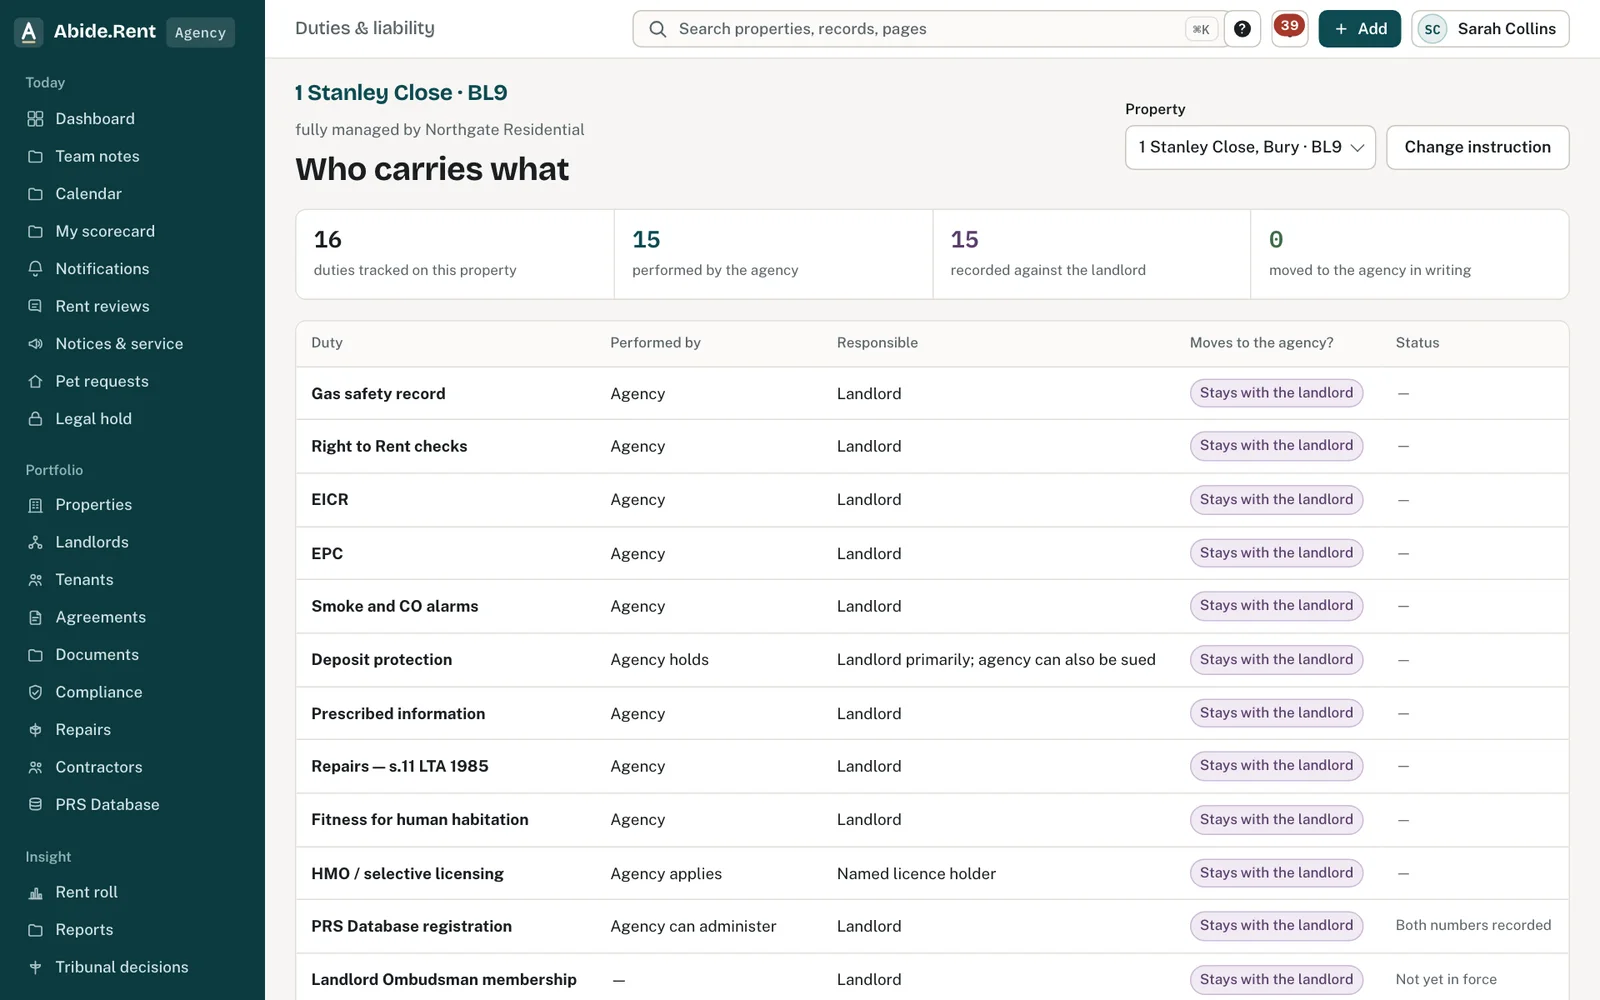Click the 'Not yet in force' status
The image size is (1600, 1000).
coord(1446,979)
